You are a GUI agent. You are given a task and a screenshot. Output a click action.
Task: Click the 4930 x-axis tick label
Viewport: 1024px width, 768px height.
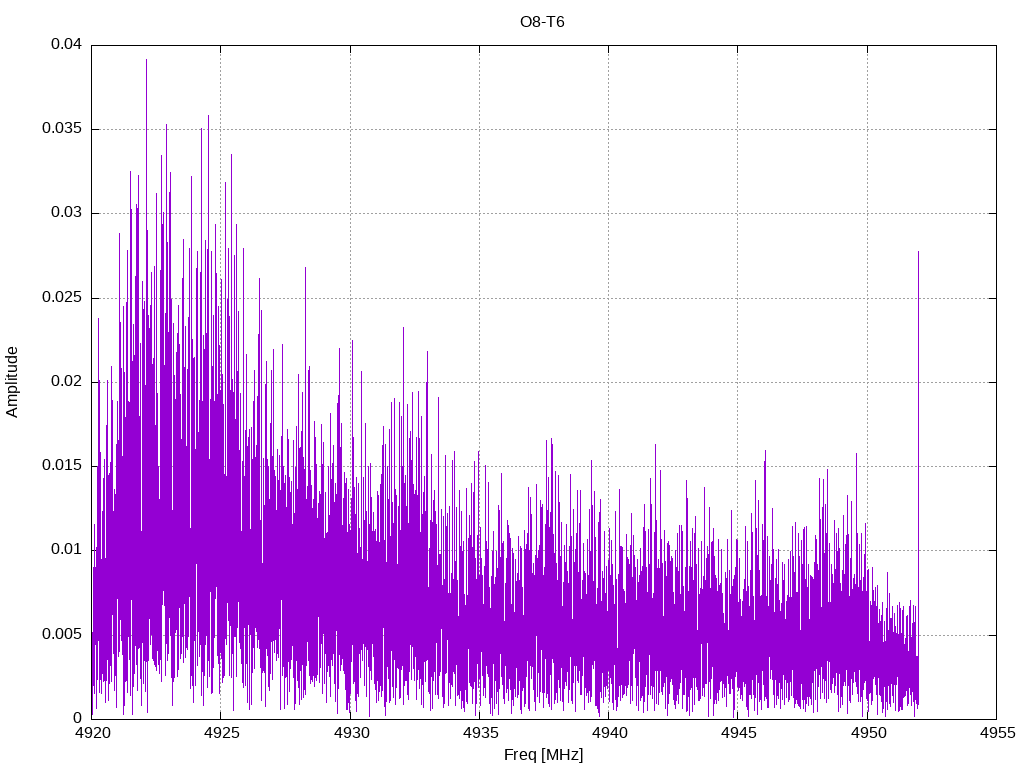point(350,733)
